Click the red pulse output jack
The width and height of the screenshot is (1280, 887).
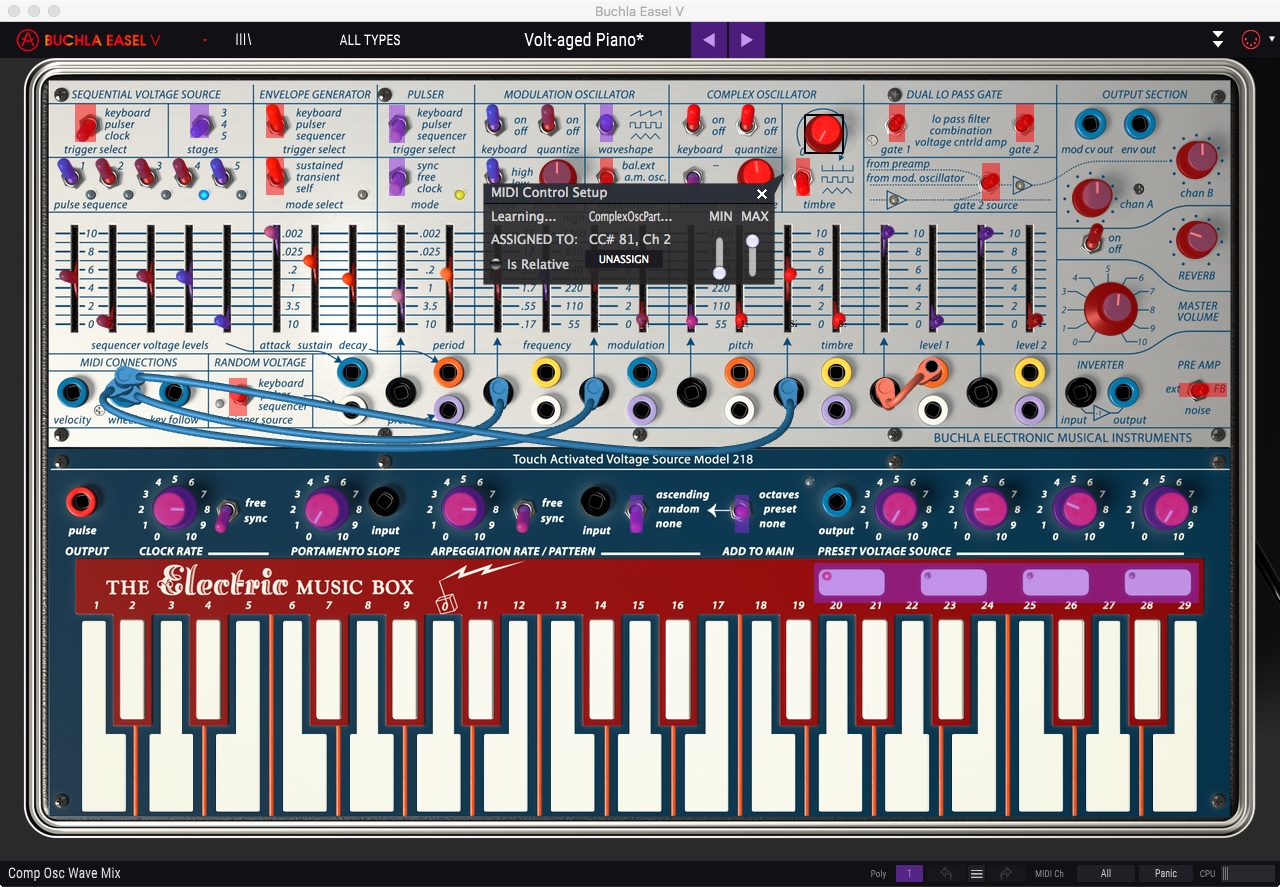[81, 502]
